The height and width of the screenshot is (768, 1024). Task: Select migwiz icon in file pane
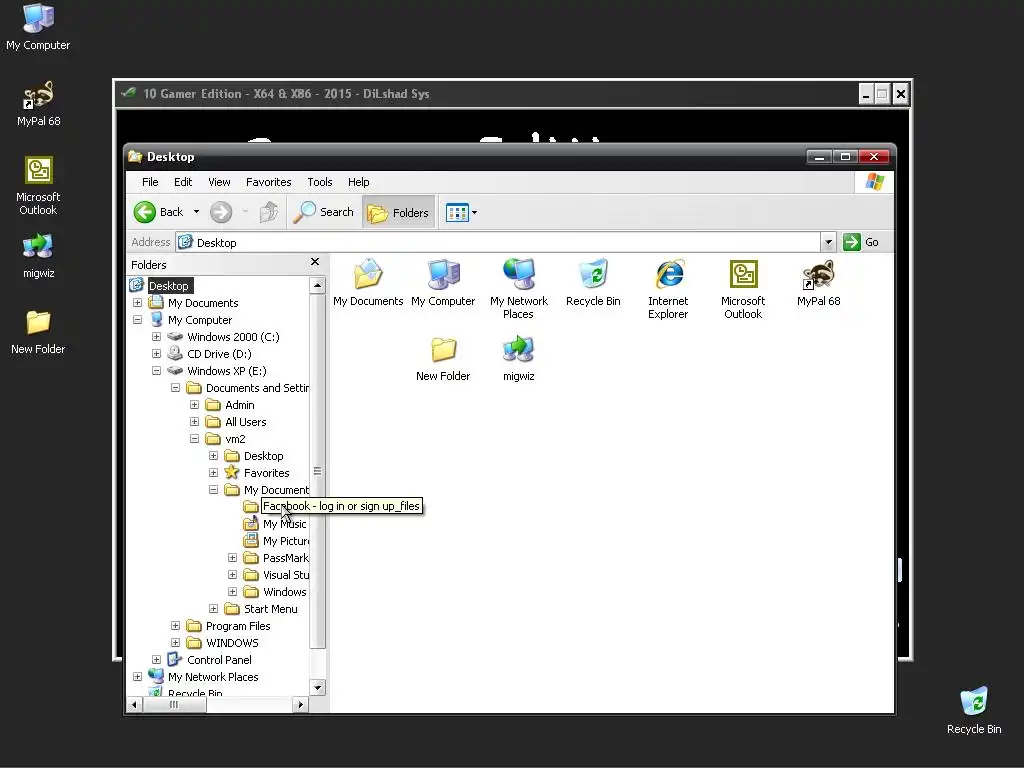point(519,358)
